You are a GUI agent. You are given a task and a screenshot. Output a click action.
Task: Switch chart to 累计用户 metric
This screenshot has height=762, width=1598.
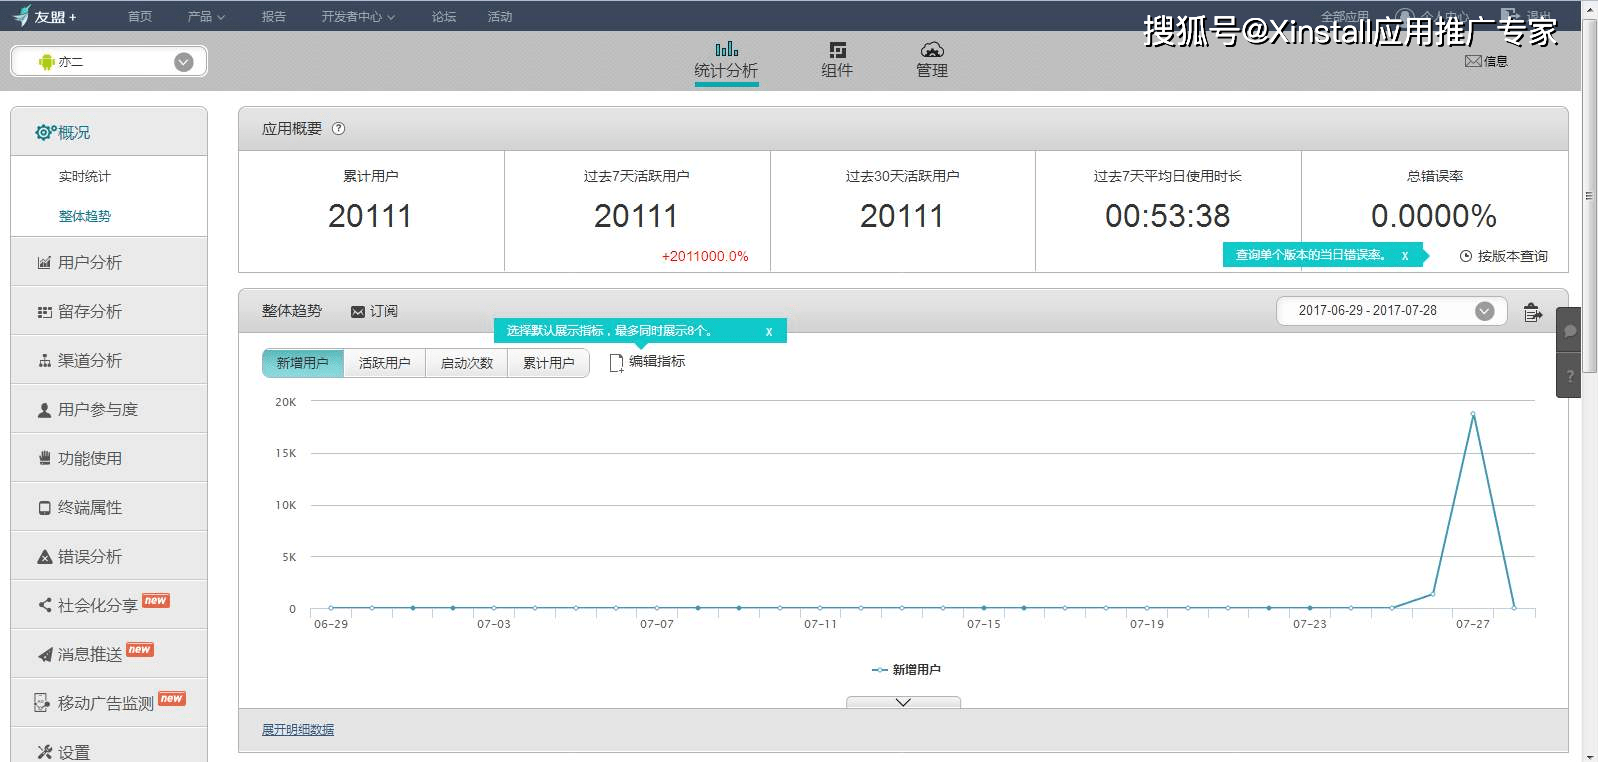(x=549, y=363)
